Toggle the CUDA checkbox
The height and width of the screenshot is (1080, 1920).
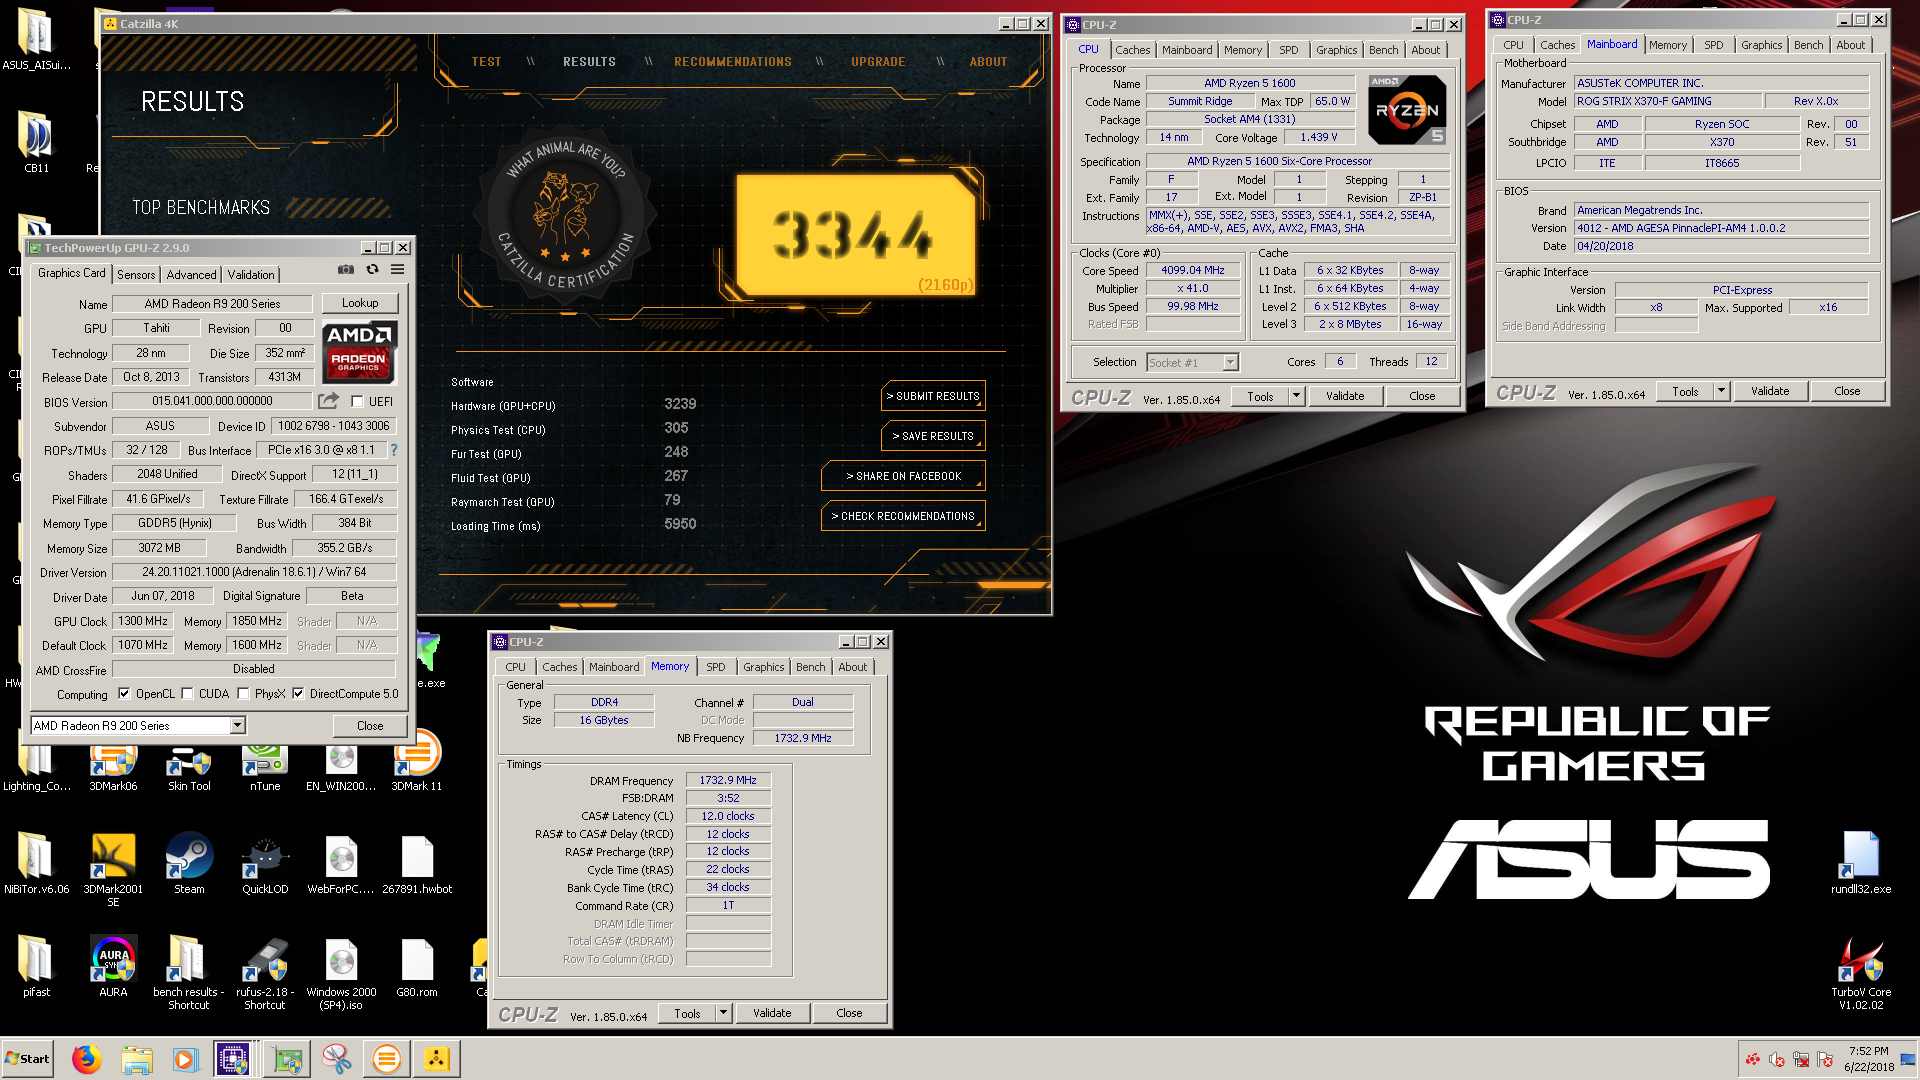[187, 693]
